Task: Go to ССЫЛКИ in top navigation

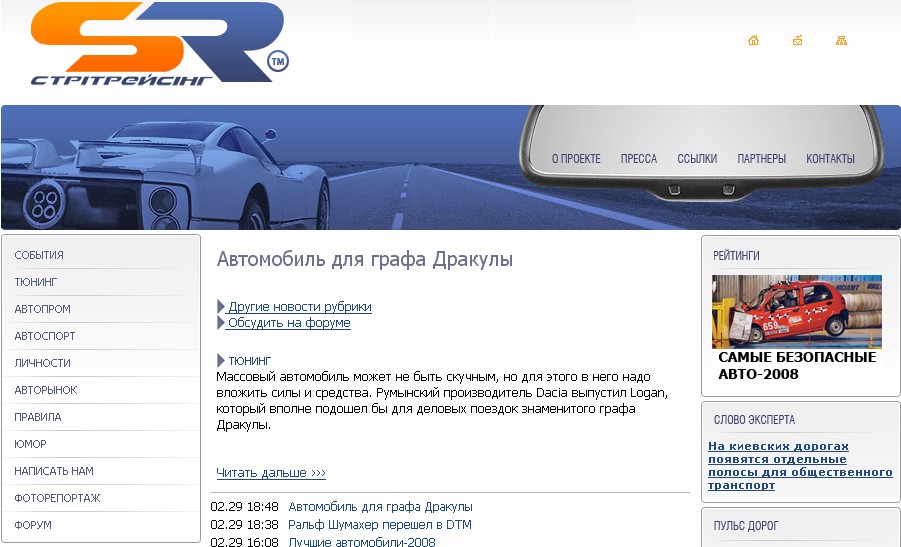Action: point(697,159)
